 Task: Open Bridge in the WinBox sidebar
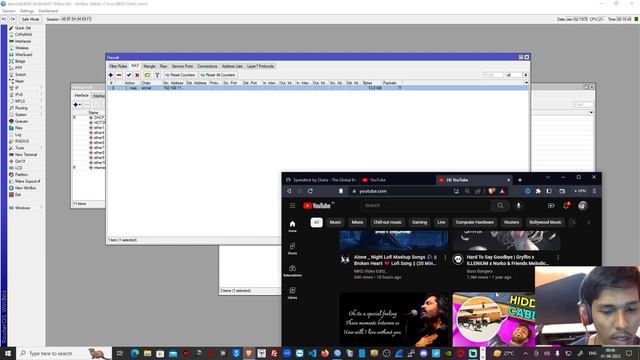[x=20, y=61]
